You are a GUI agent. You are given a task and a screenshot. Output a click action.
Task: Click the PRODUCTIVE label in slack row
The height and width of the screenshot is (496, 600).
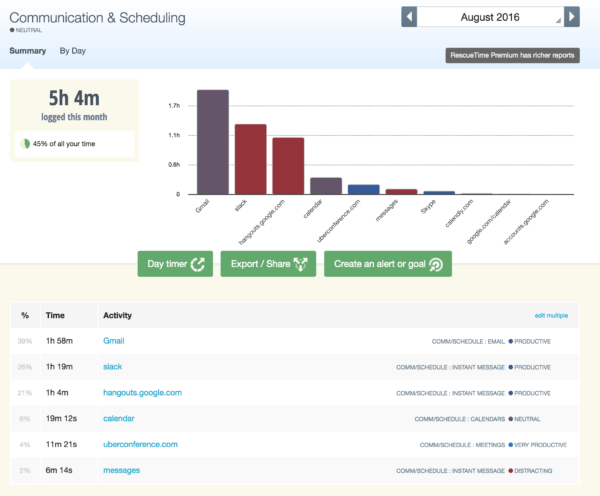point(532,367)
